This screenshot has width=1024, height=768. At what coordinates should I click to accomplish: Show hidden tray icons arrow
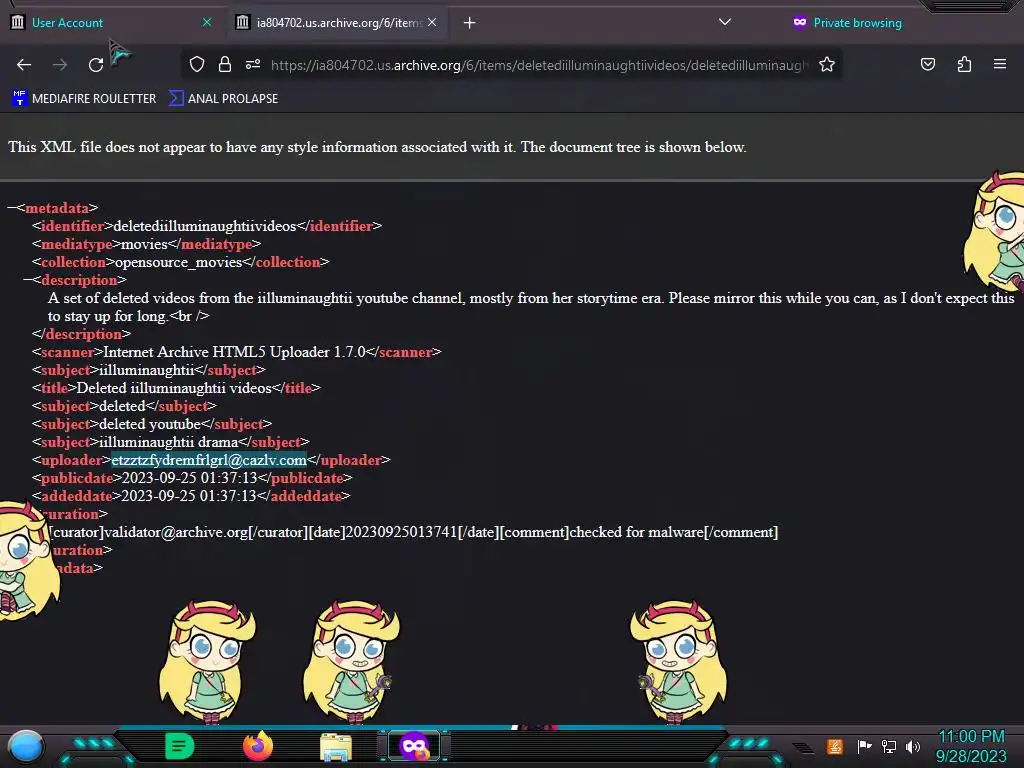[x=804, y=748]
